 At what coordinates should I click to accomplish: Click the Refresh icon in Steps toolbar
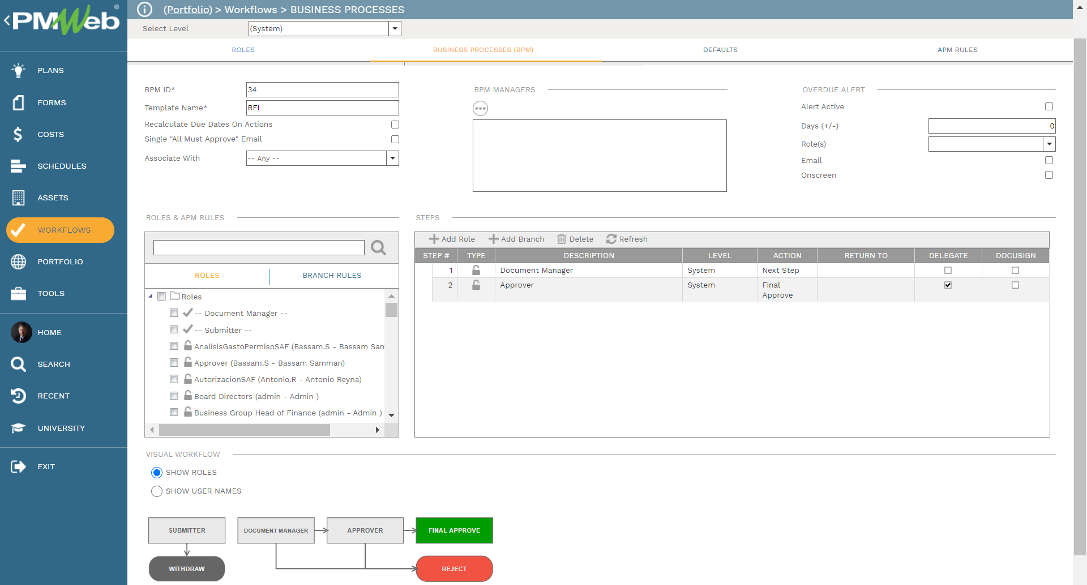611,239
